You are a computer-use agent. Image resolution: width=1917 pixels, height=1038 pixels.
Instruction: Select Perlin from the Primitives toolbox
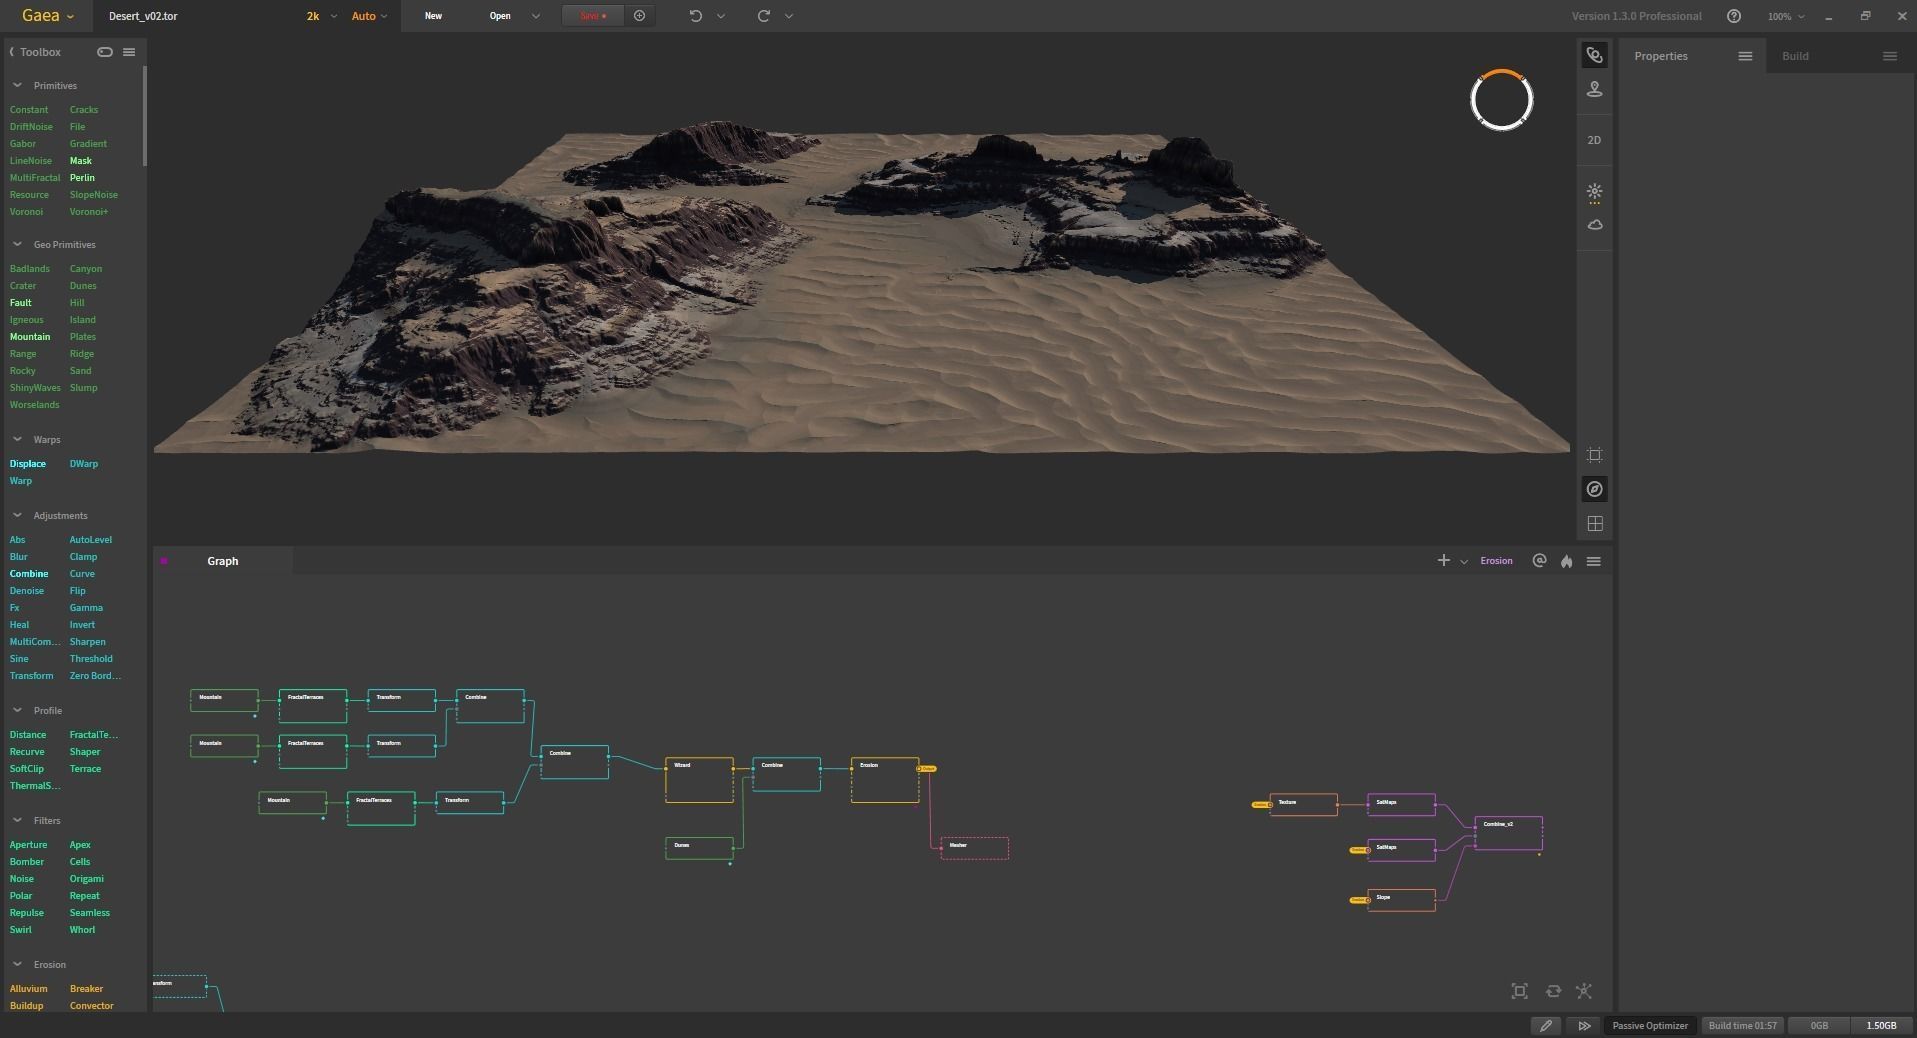coord(82,178)
